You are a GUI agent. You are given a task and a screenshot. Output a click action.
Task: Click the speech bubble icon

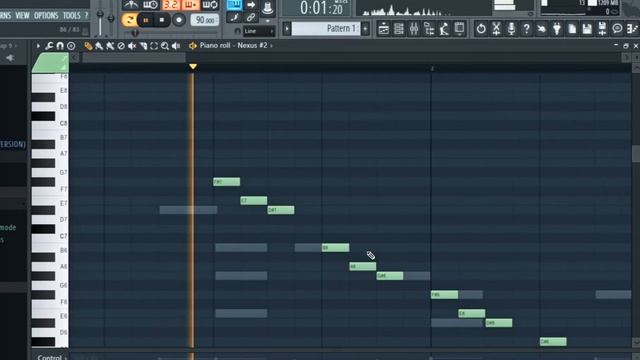coord(617,29)
